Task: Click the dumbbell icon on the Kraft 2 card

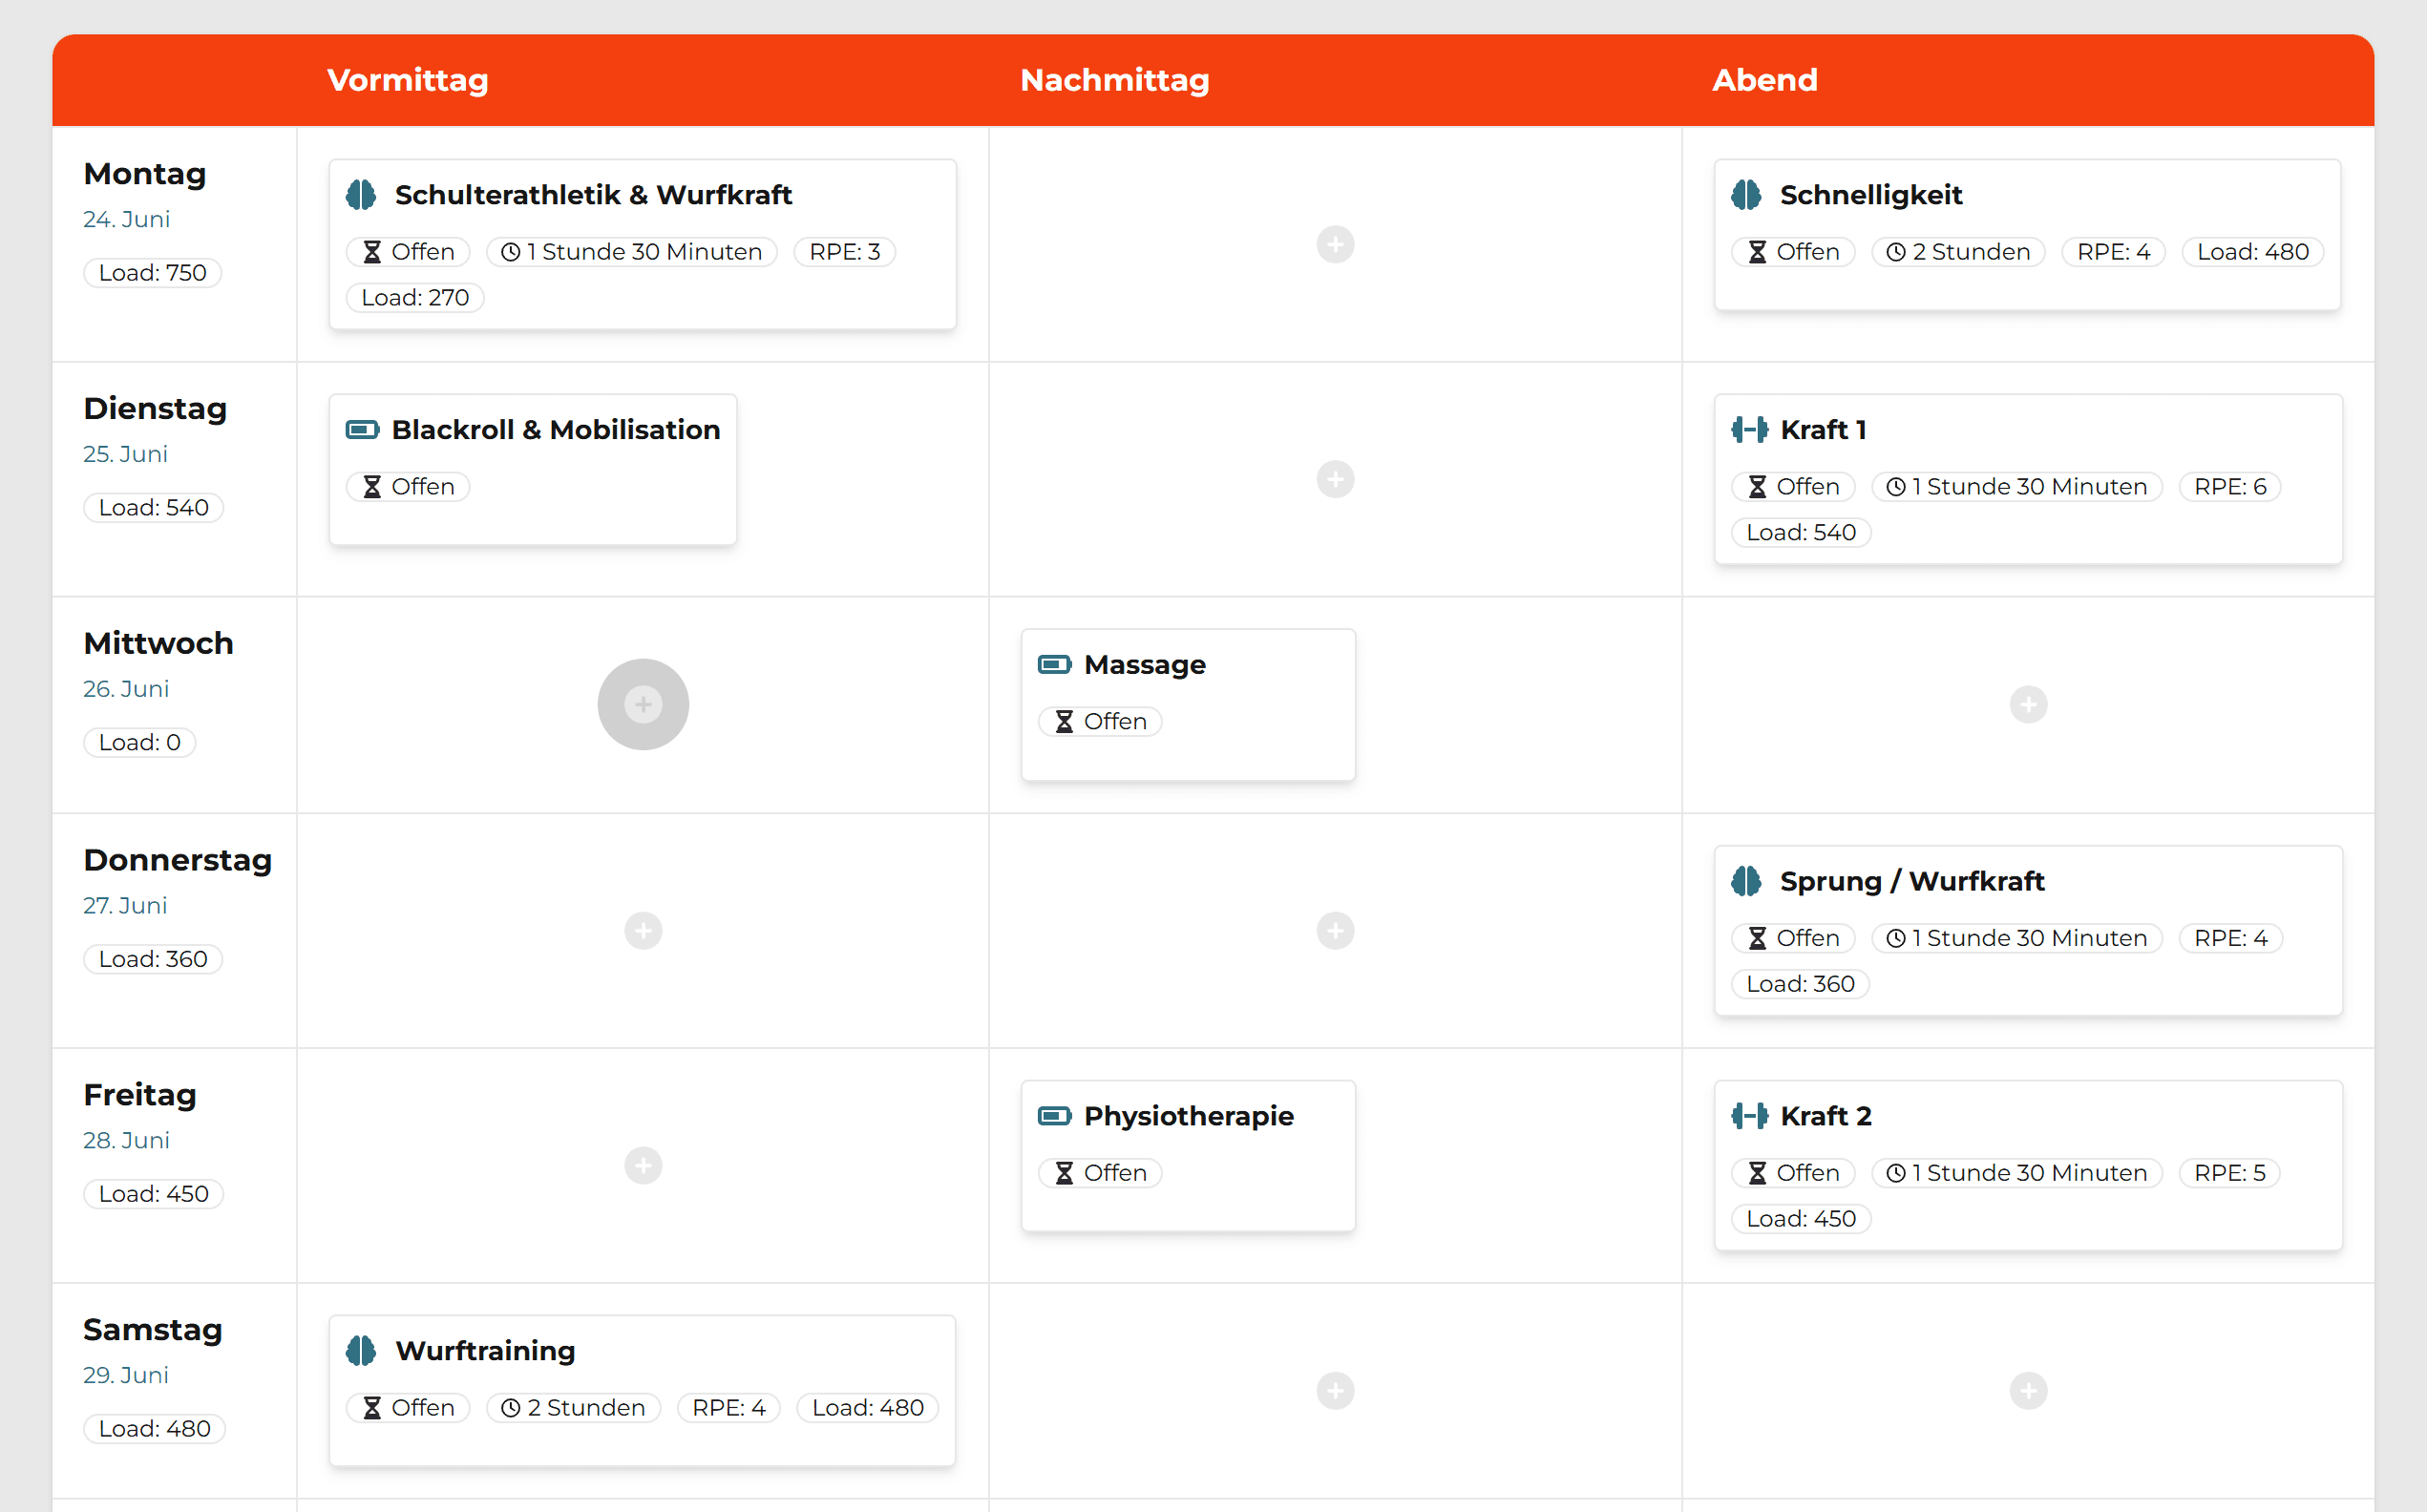Action: [1750, 1115]
